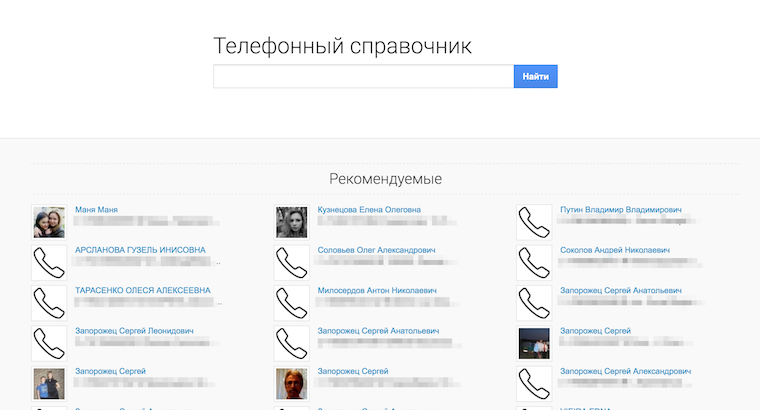
Task: Click phone icon for Запорожец Сергей Леонидович
Action: [49, 343]
